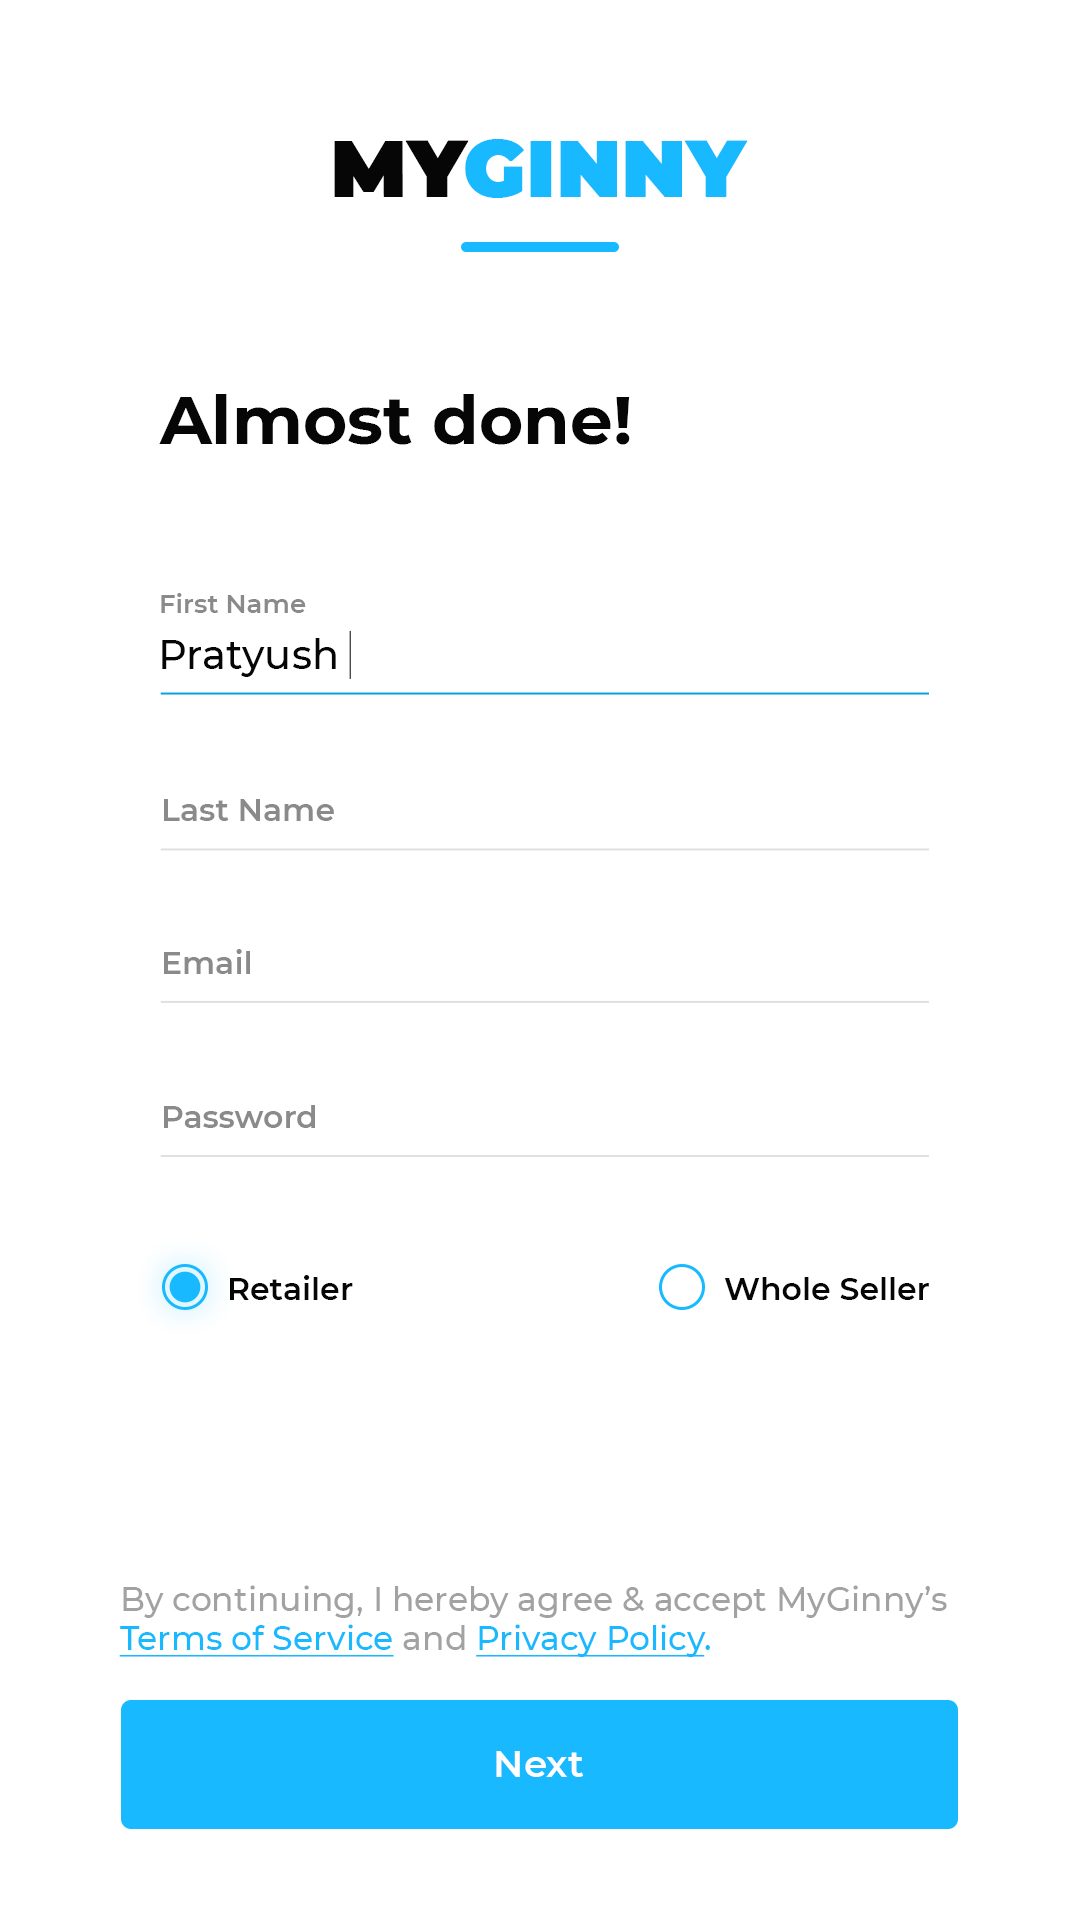The width and height of the screenshot is (1080, 1920).
Task: Click the MyGinny logo
Action: [540, 169]
